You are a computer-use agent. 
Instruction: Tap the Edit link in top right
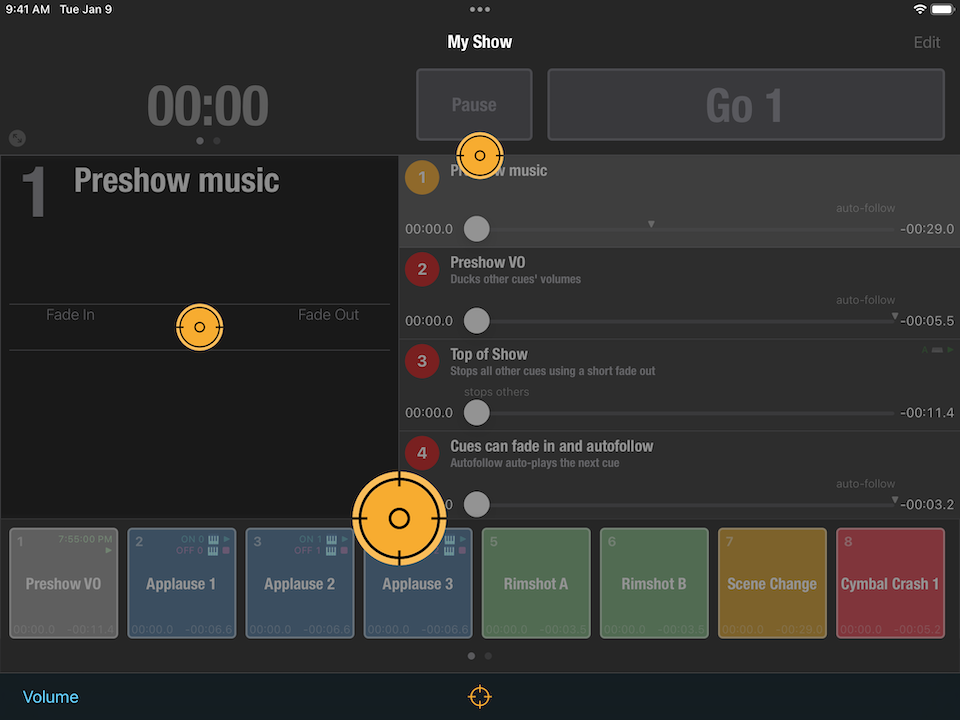point(926,42)
